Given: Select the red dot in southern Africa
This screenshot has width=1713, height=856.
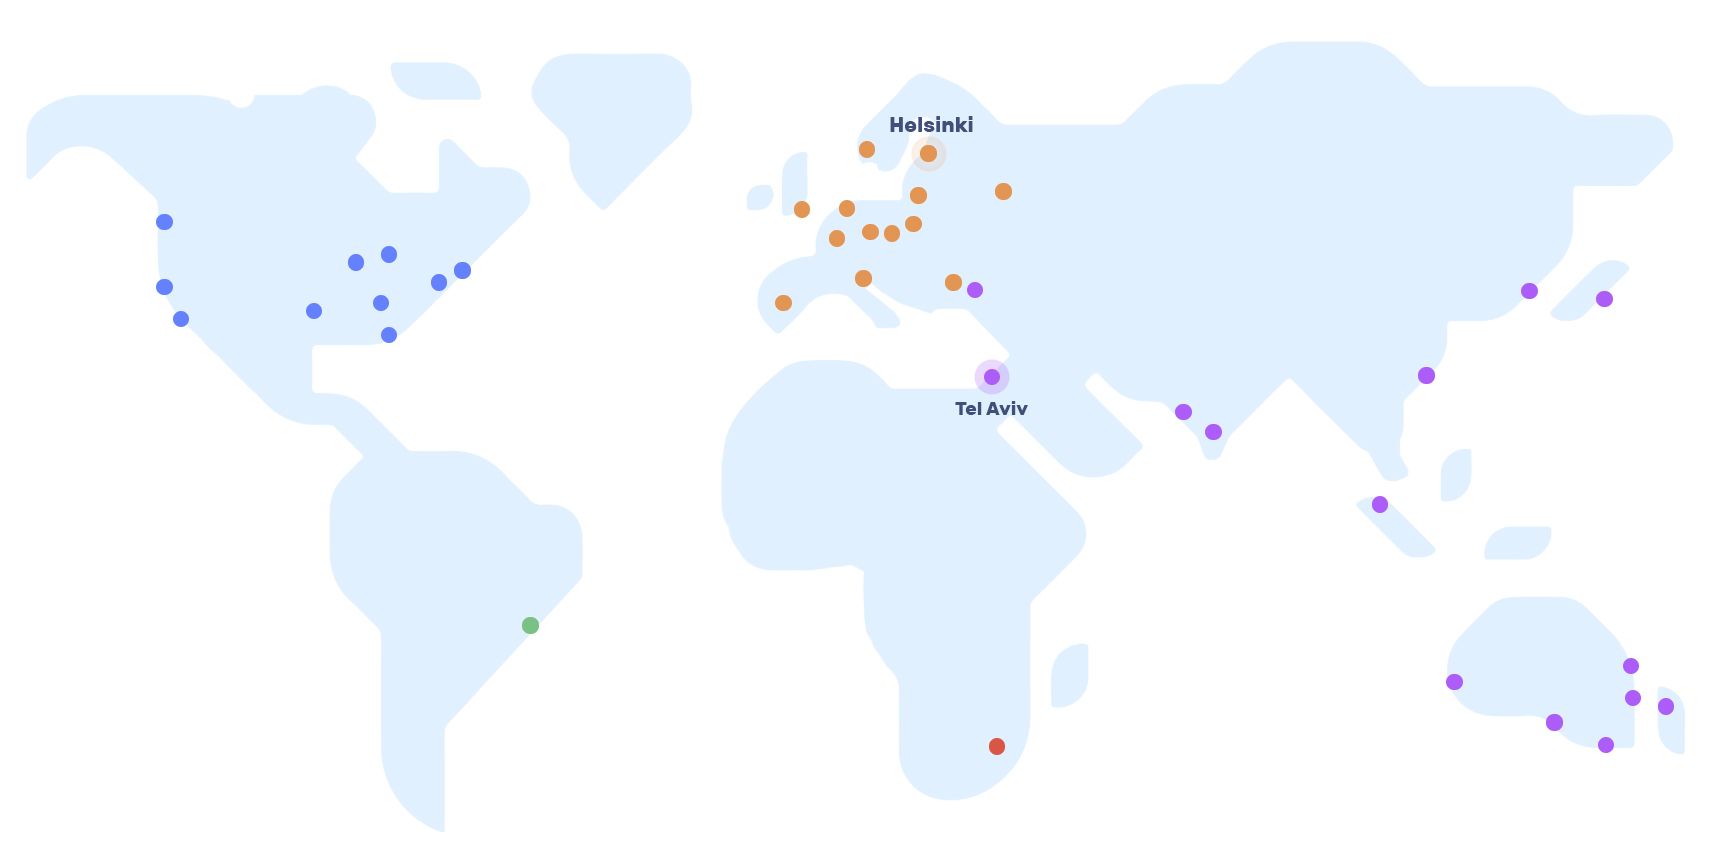Looking at the screenshot, I should 996,746.
